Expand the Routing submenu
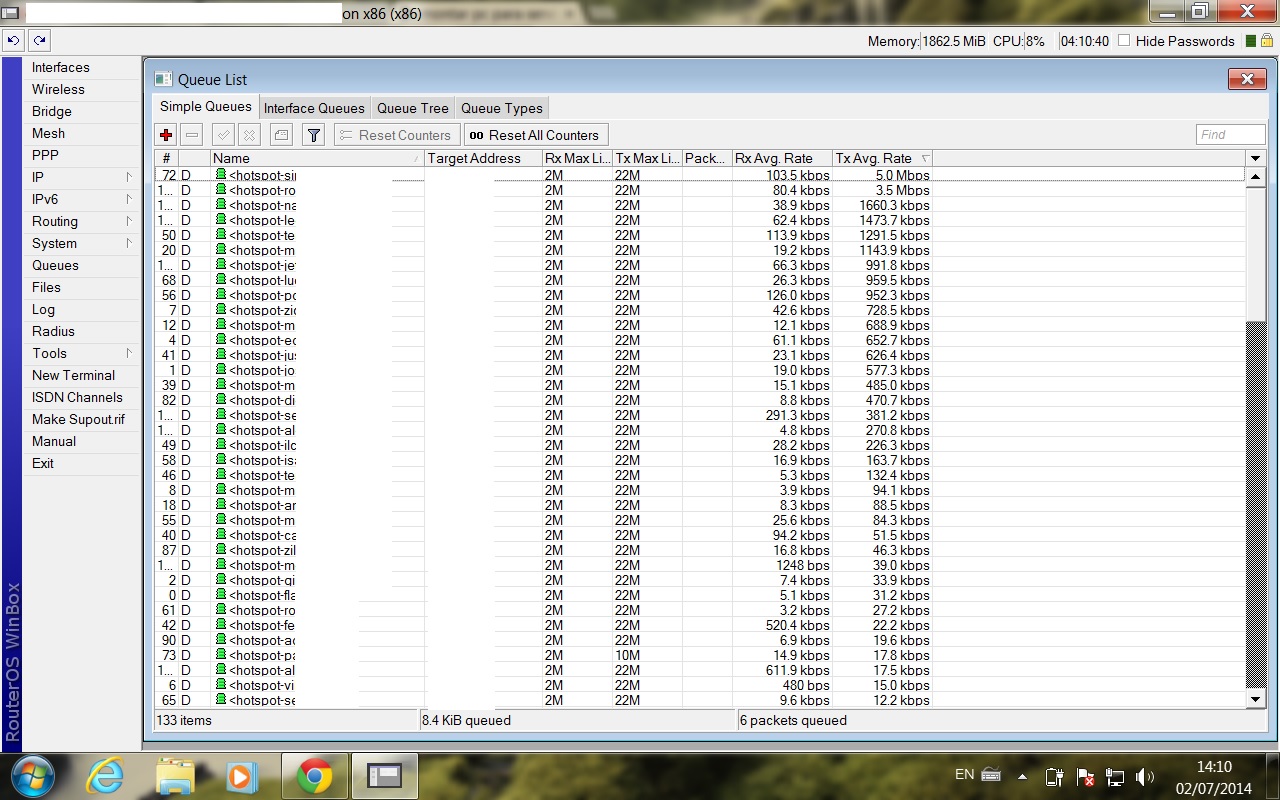This screenshot has height=800, width=1280. tap(129, 221)
